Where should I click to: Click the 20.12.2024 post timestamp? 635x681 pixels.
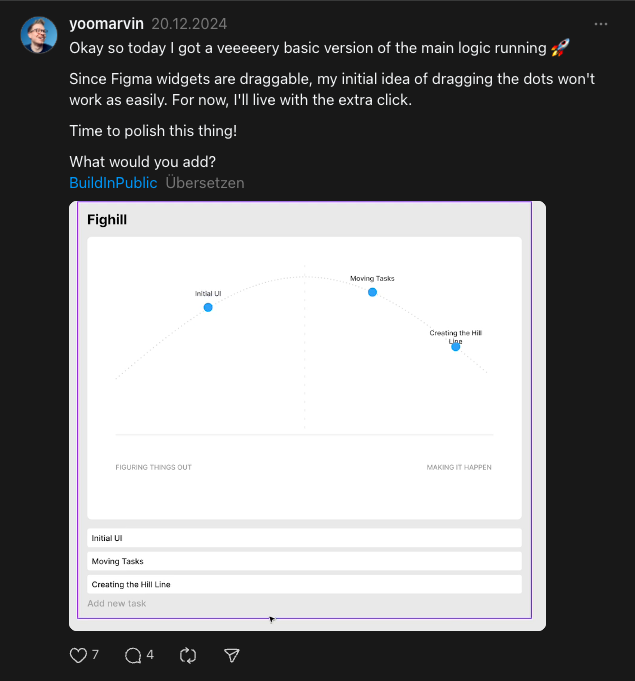click(x=187, y=23)
